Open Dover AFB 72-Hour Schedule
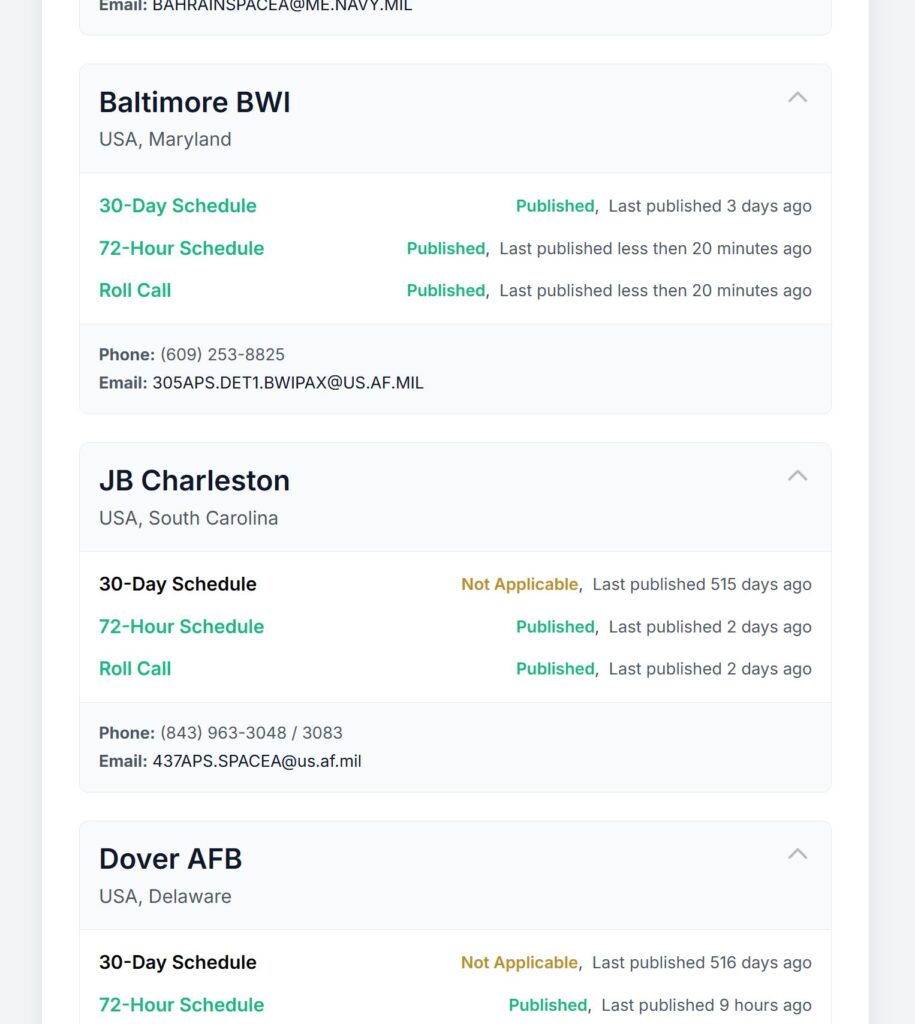This screenshot has width=915, height=1024. click(x=181, y=1005)
